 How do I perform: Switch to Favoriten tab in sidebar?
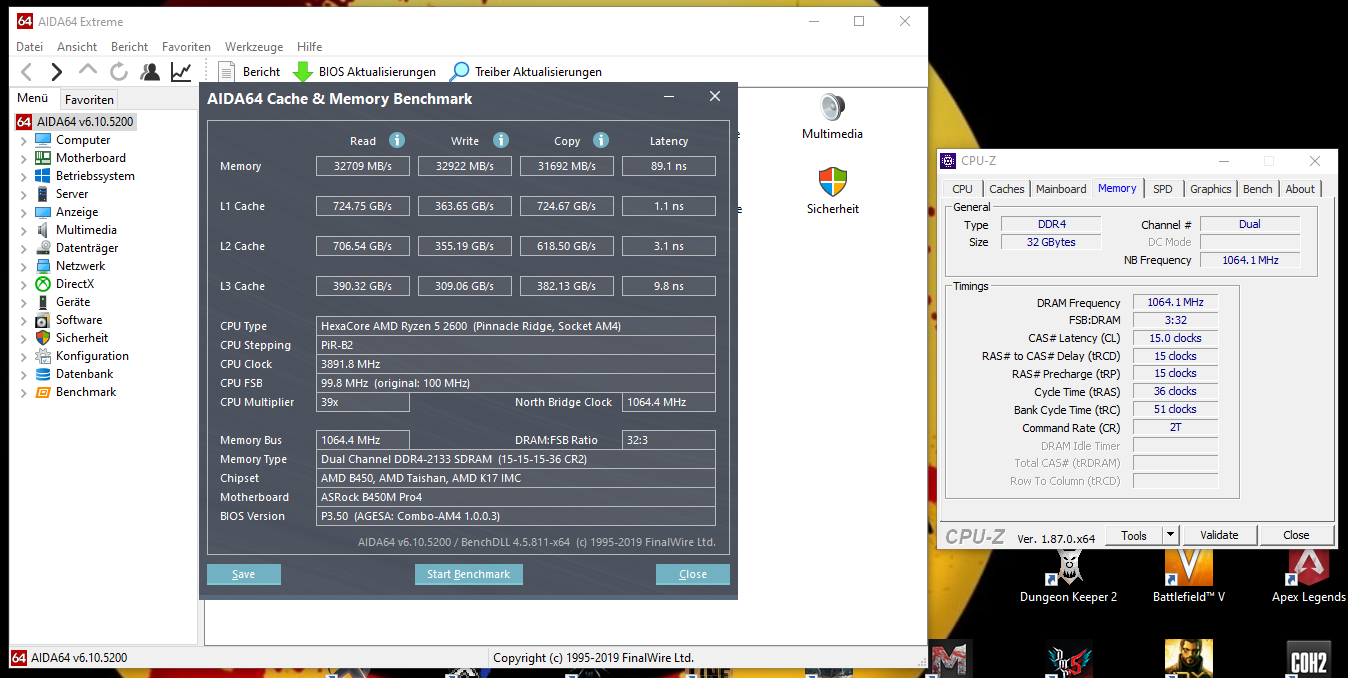[x=90, y=99]
